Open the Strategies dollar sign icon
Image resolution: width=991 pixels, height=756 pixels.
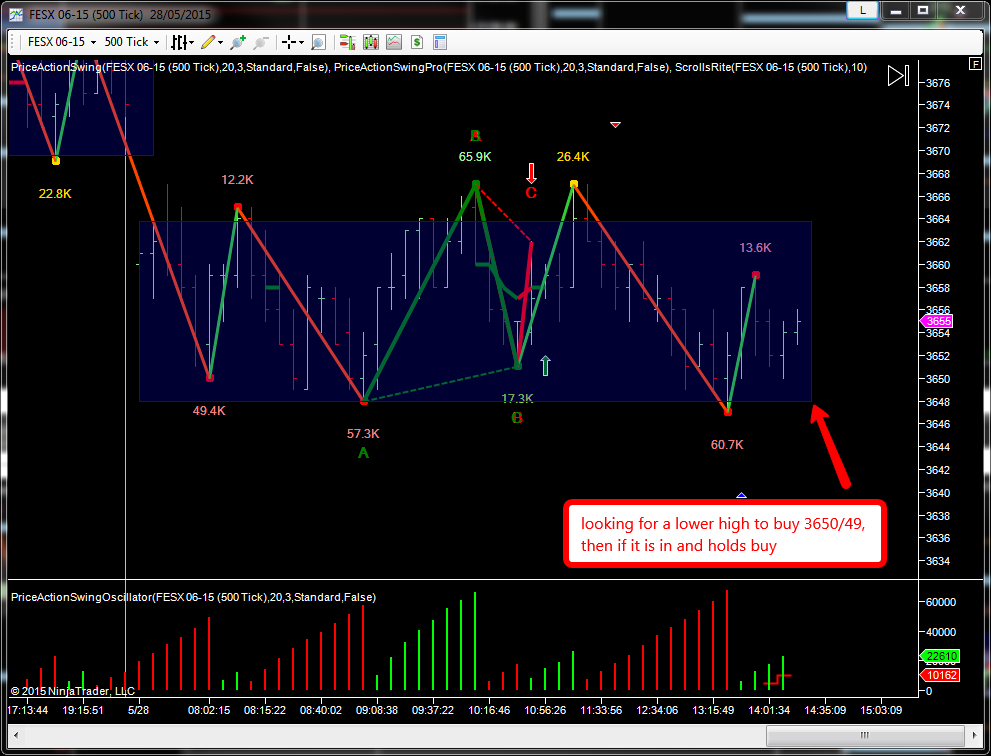coord(416,42)
